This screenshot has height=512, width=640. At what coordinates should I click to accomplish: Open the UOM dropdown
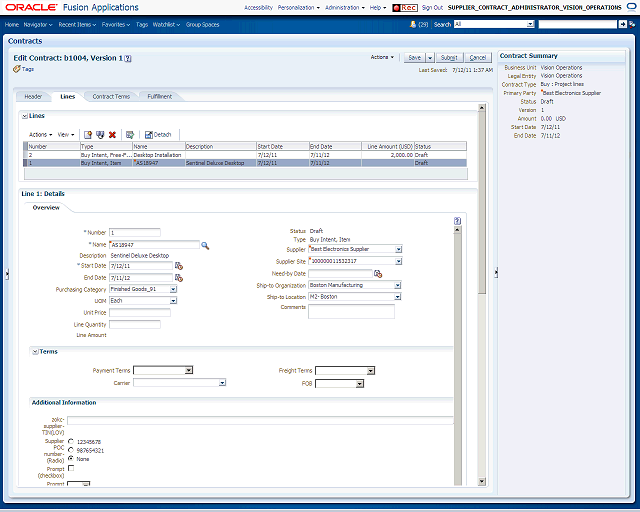[173, 301]
